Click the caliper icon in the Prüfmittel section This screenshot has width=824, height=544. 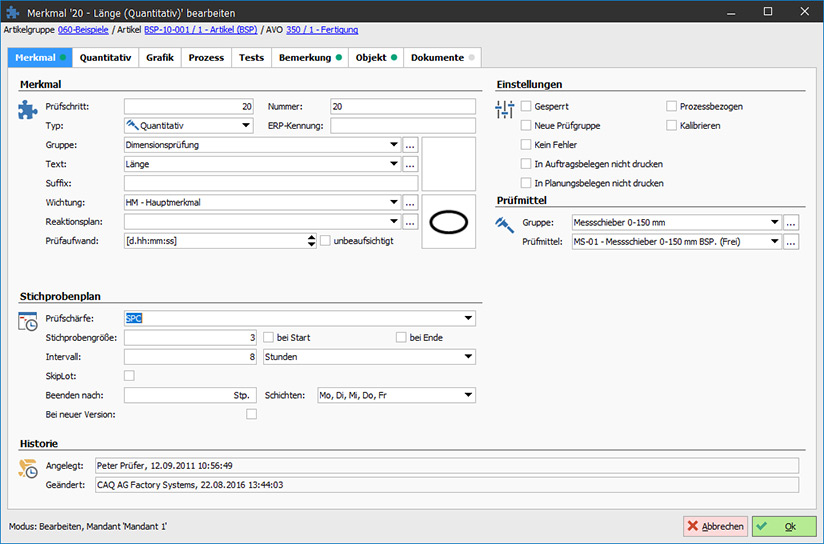504,225
